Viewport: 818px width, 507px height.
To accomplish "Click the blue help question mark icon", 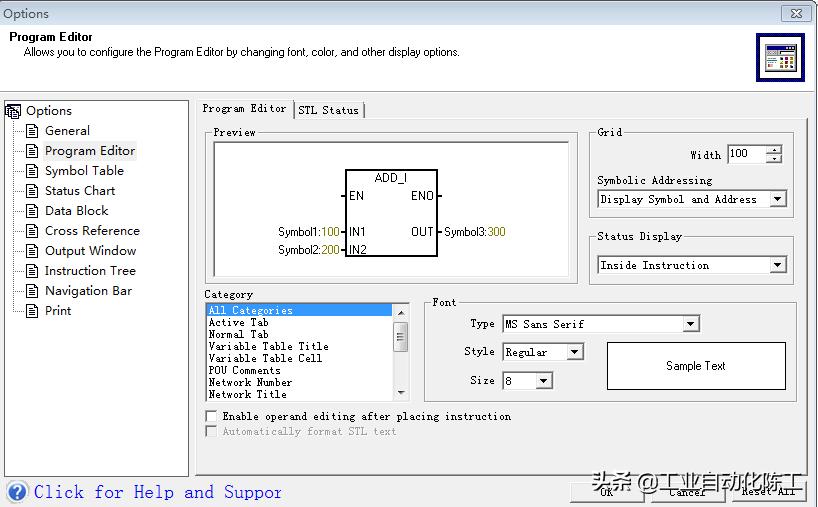I will click(17, 492).
